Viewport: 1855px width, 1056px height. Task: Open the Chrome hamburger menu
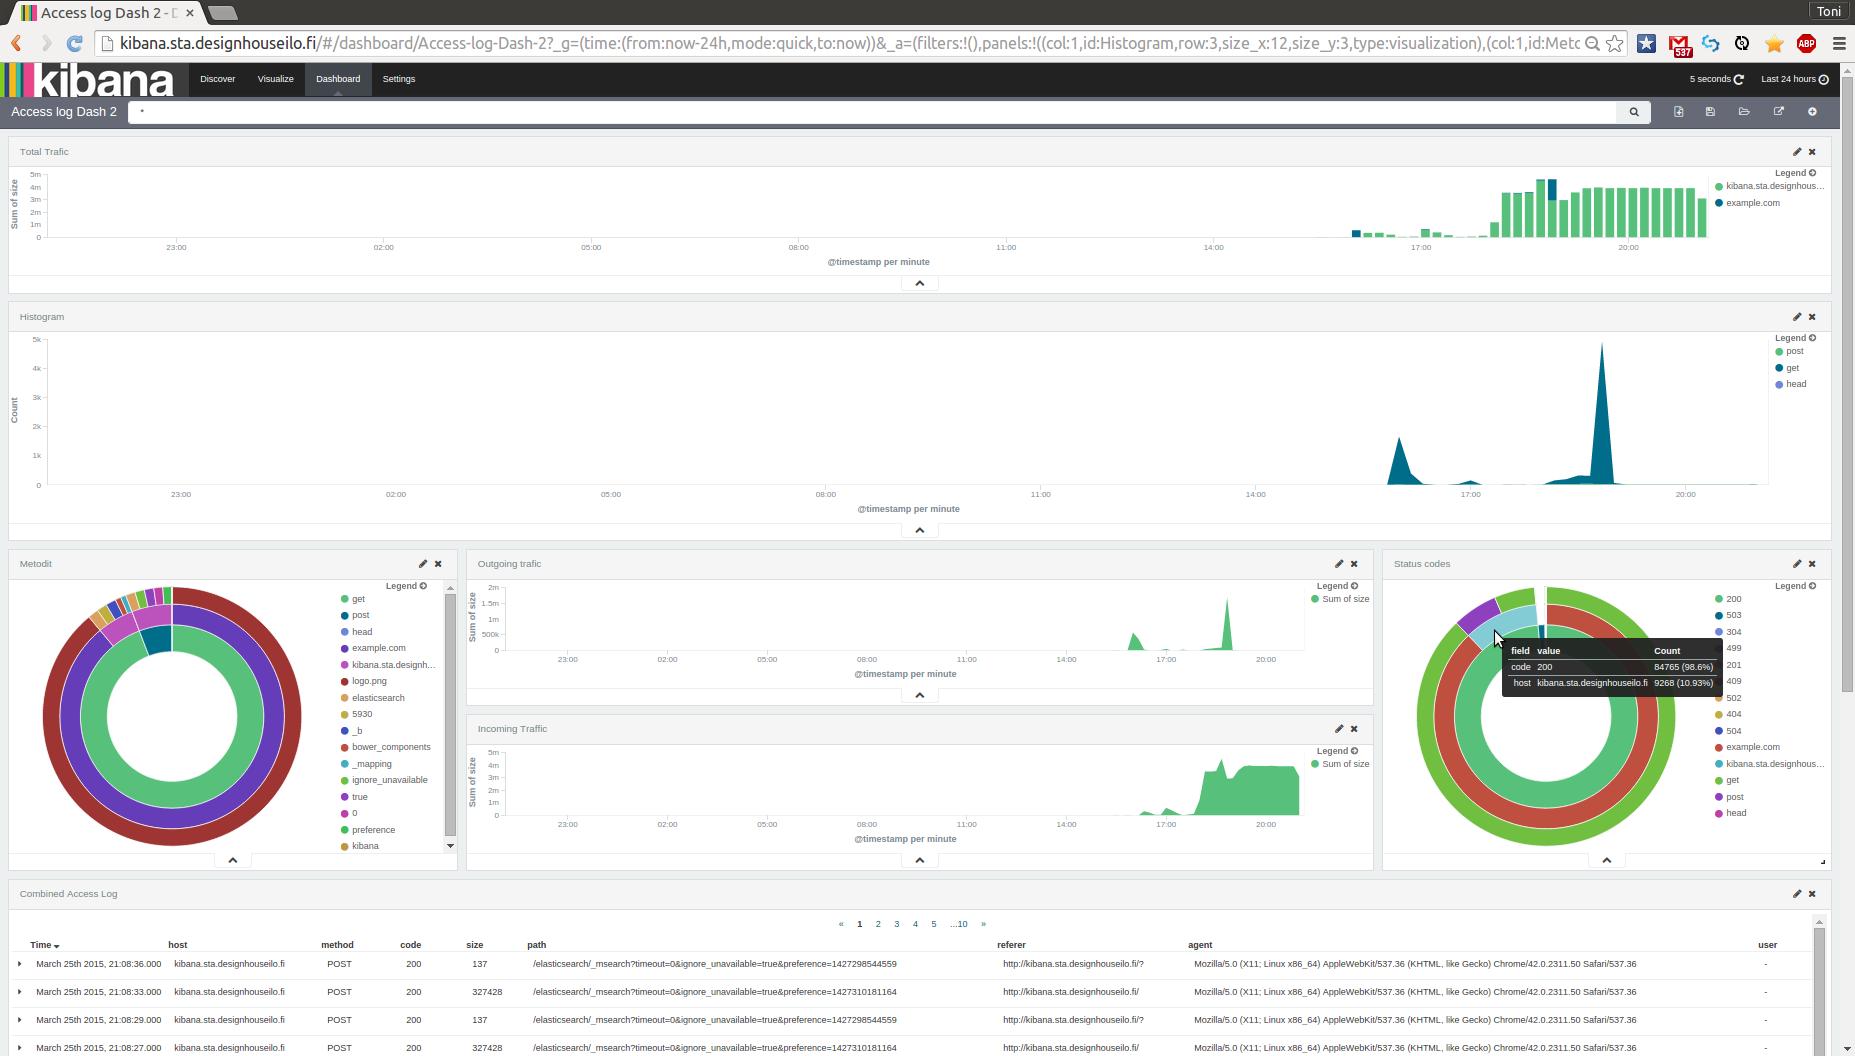(1838, 43)
